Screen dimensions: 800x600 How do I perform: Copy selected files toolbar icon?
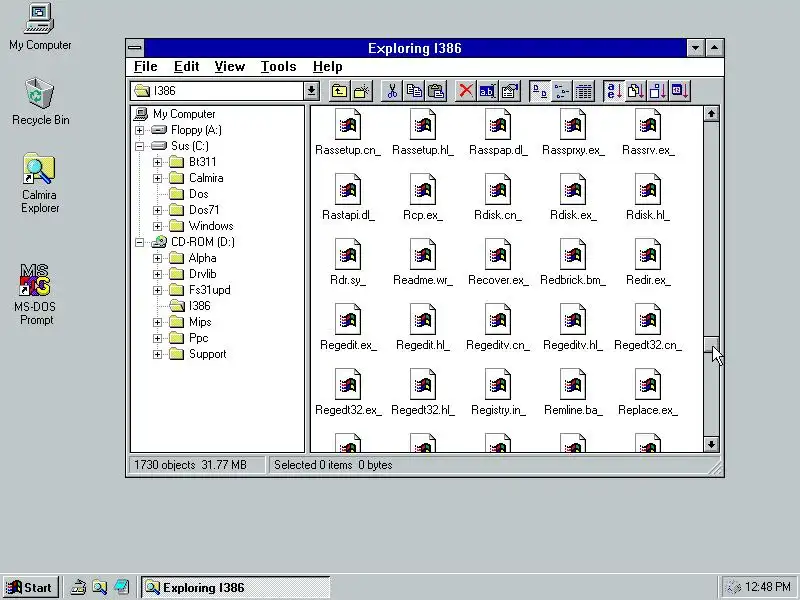point(414,91)
